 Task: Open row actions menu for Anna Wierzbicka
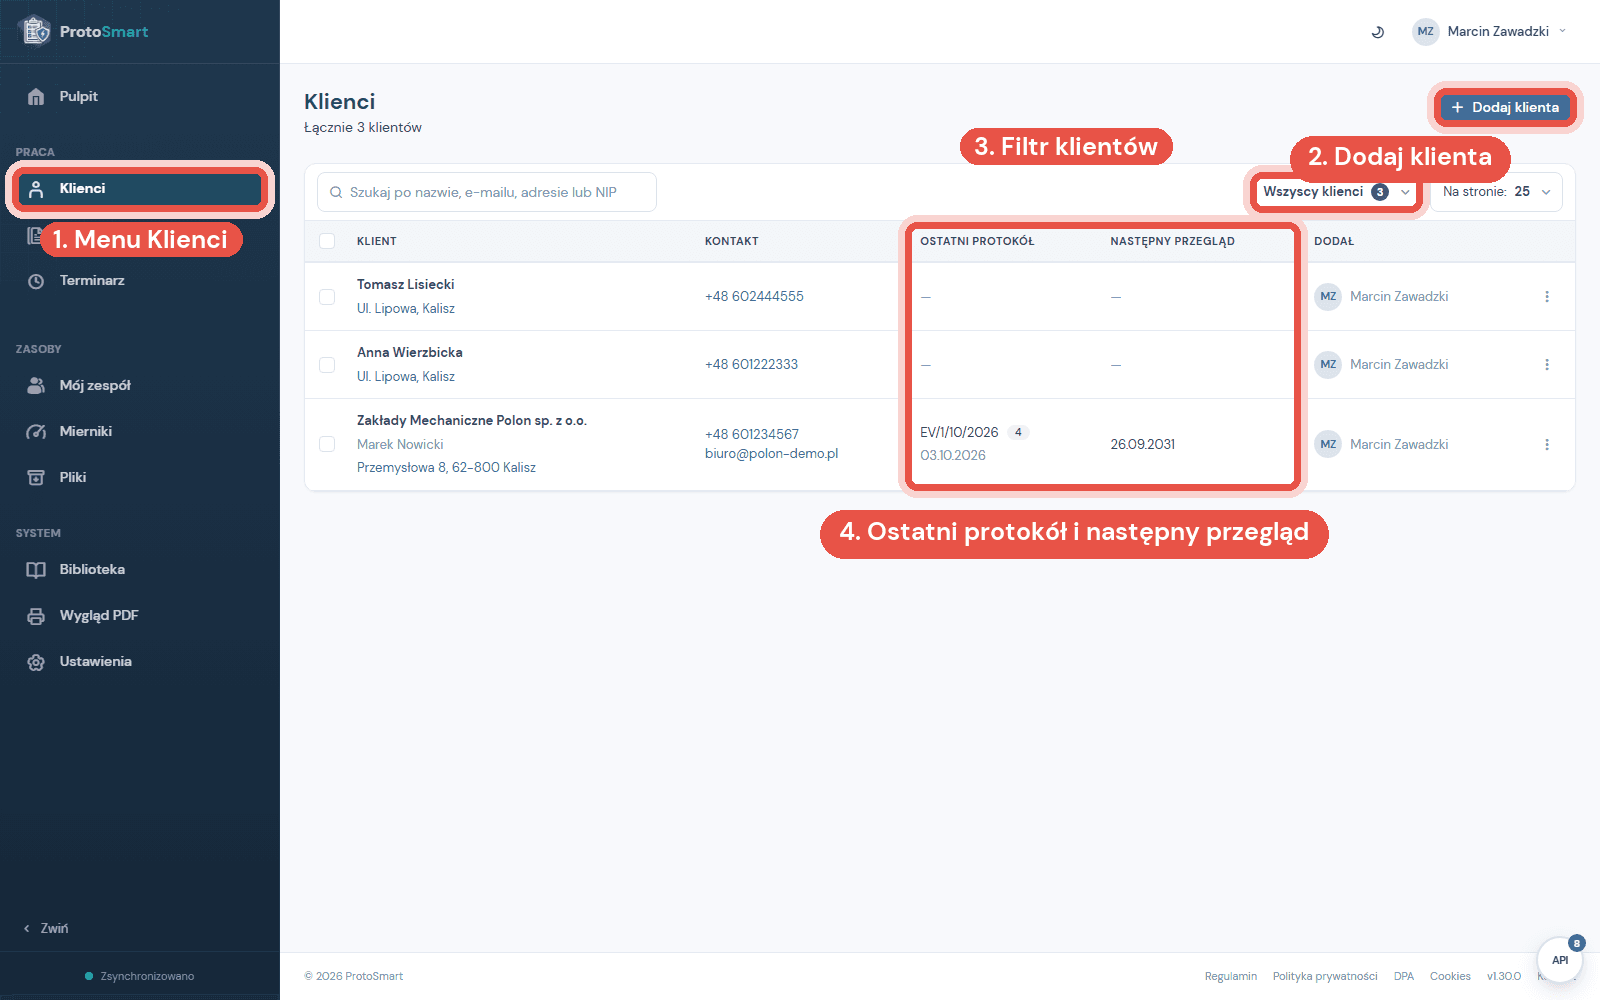point(1546,365)
